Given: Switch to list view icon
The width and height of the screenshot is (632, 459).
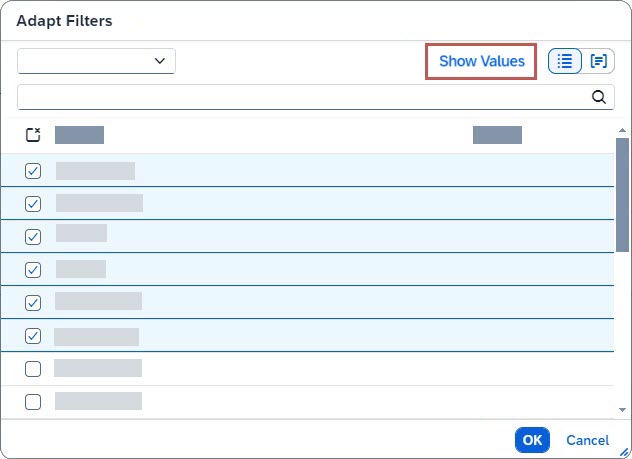Looking at the screenshot, I should coord(565,61).
